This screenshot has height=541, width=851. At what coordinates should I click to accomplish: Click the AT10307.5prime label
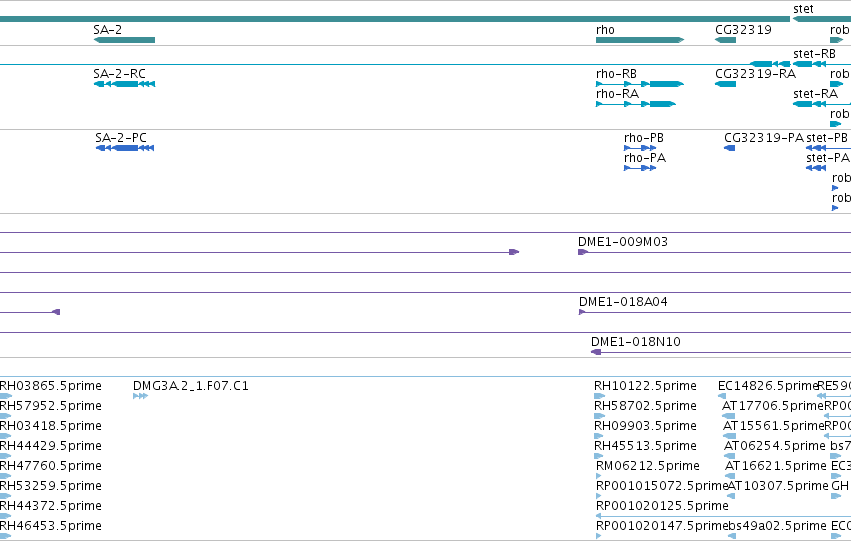point(778,486)
